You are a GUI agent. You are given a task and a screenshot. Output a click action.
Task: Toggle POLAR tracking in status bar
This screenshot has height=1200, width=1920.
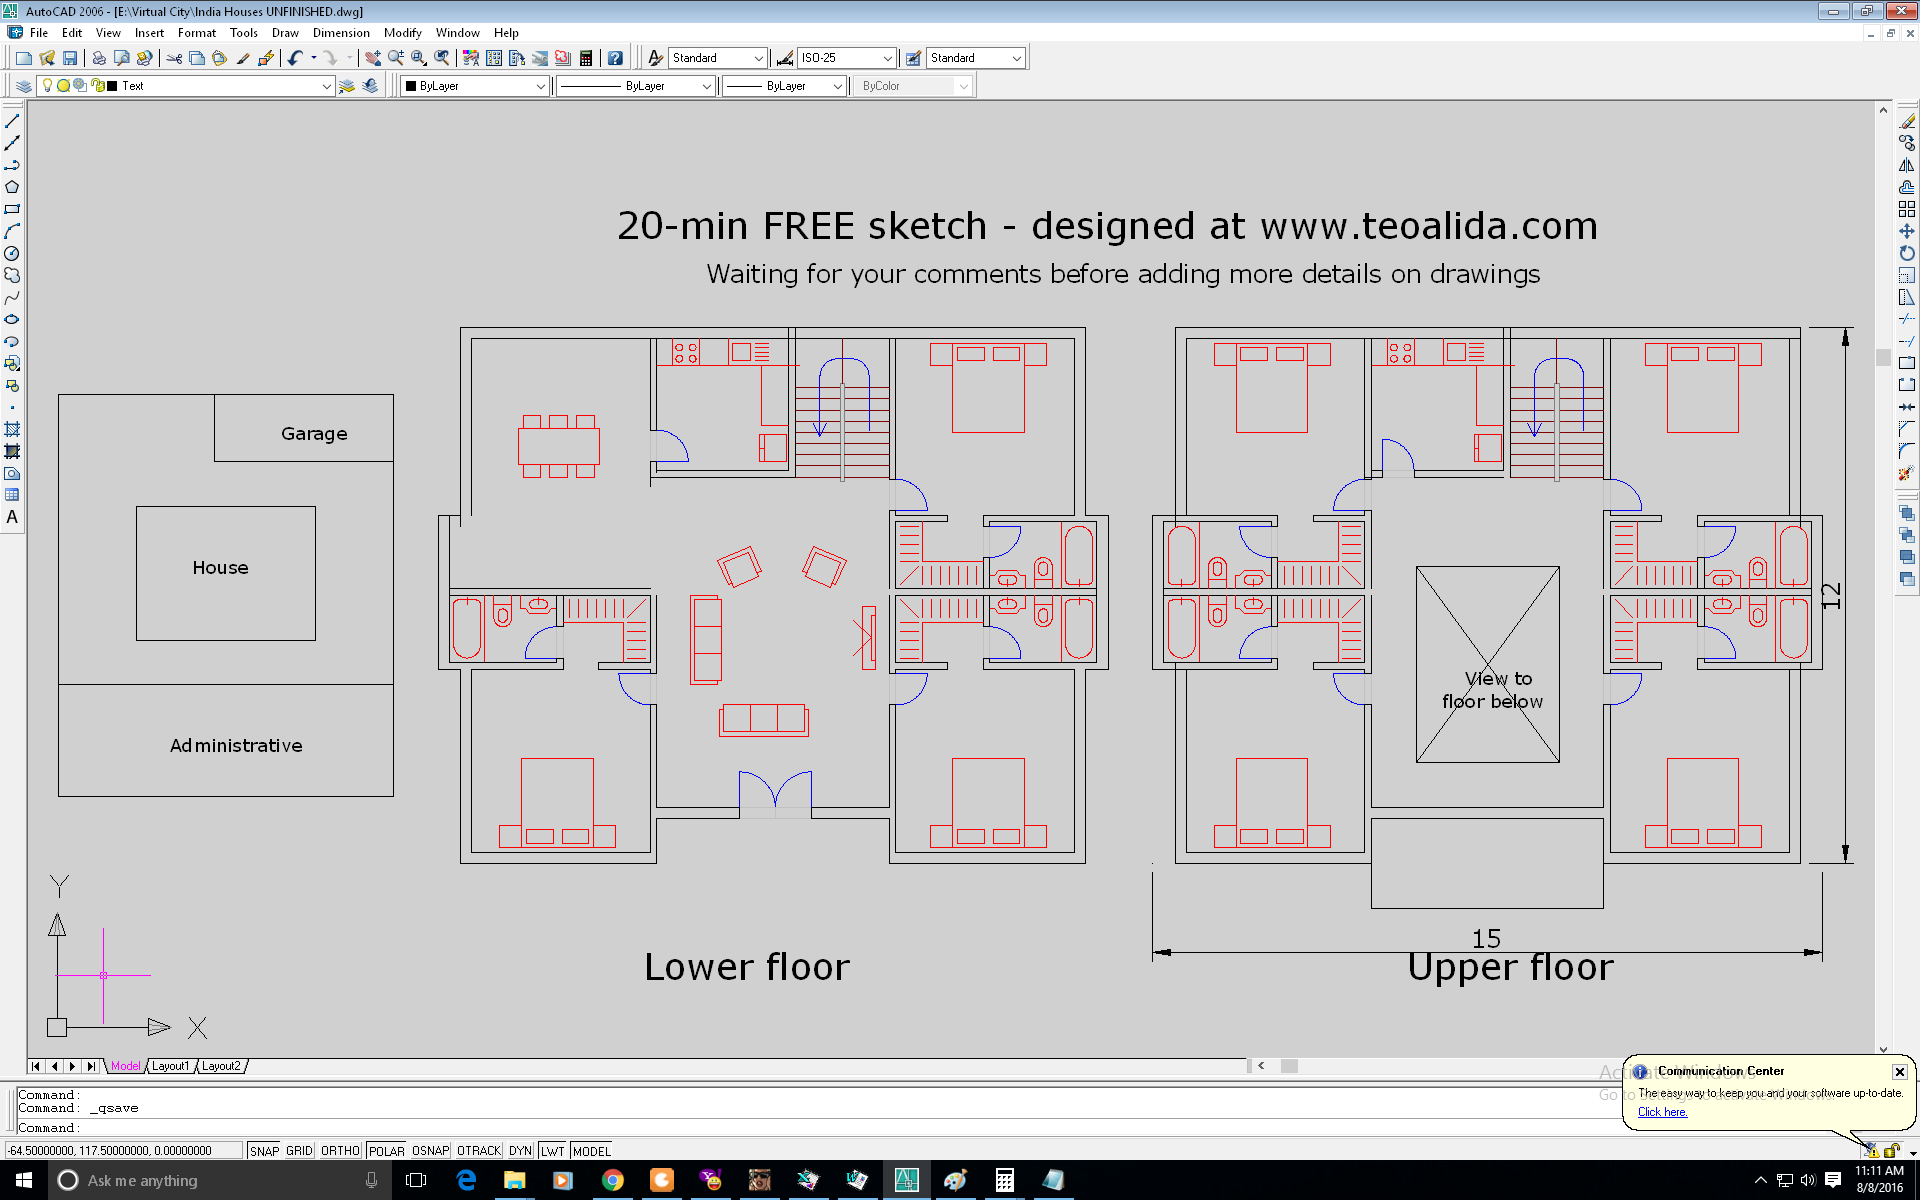(386, 1151)
